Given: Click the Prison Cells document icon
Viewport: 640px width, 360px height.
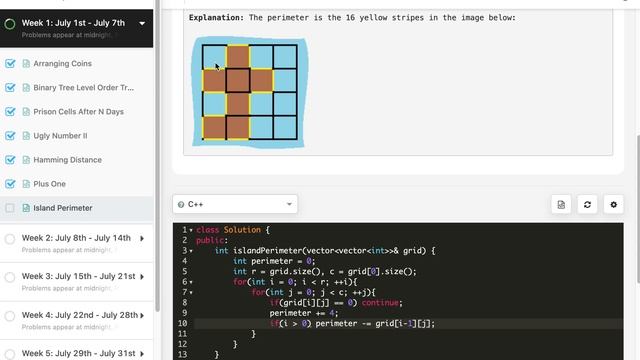Looking at the screenshot, I should pyautogui.click(x=26, y=112).
